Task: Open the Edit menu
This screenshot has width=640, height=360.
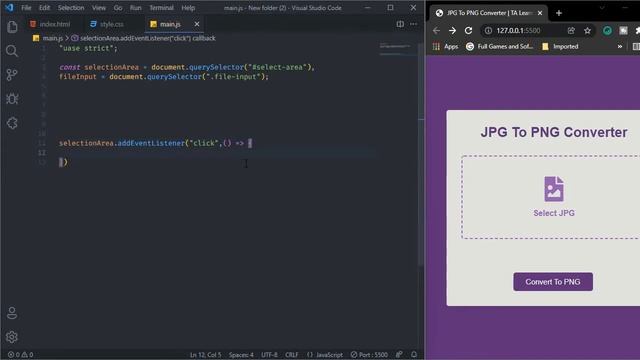Action: tap(44, 8)
